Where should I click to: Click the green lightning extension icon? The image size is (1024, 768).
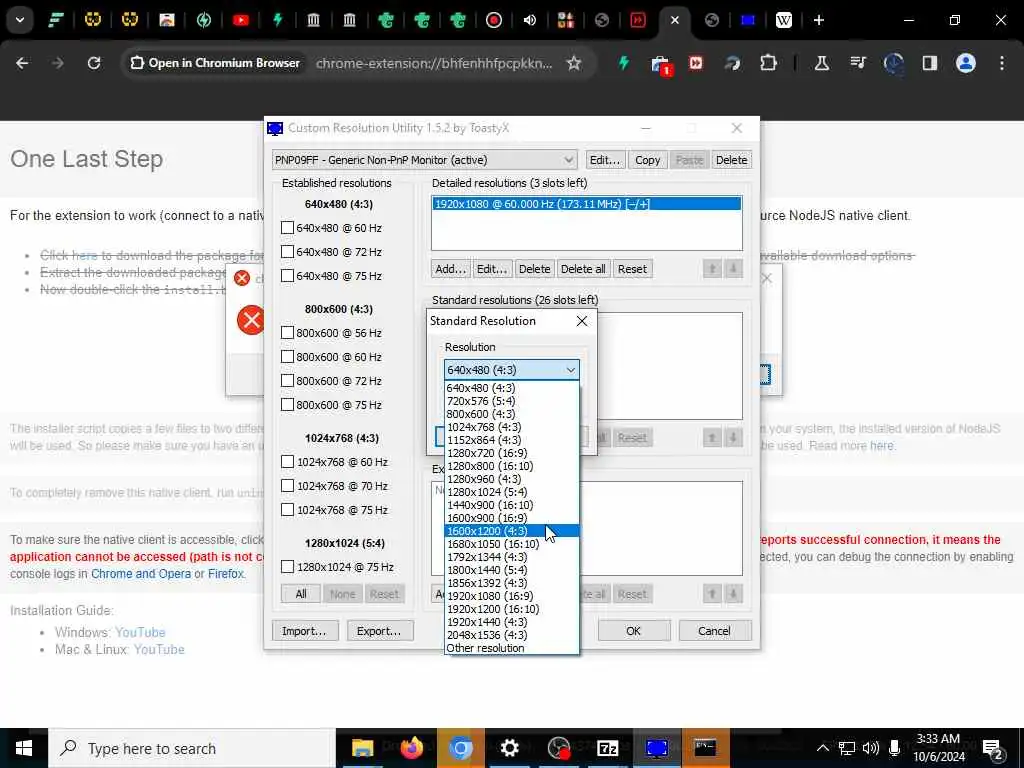[624, 63]
